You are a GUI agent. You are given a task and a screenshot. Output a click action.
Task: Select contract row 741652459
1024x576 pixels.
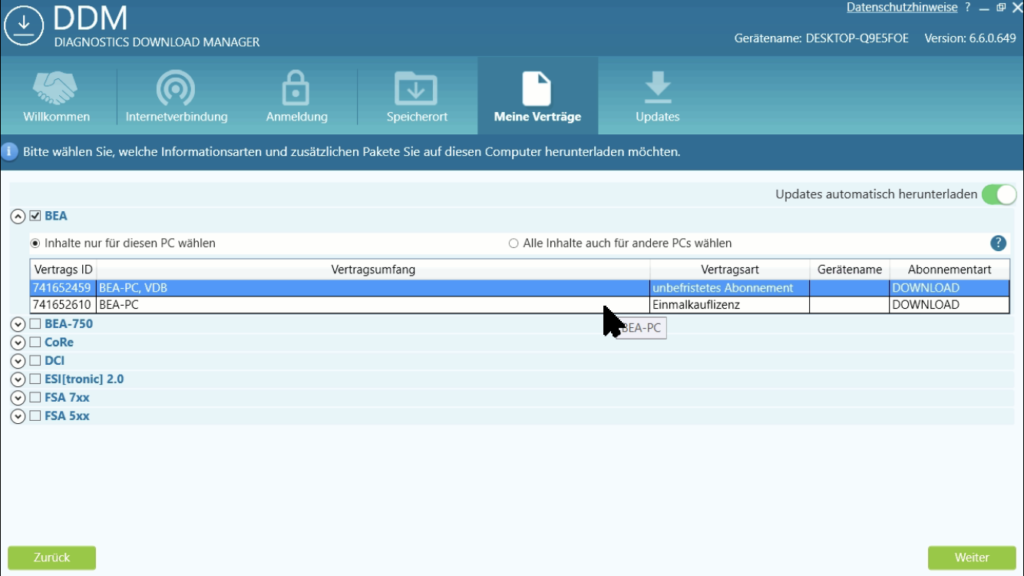coord(519,288)
